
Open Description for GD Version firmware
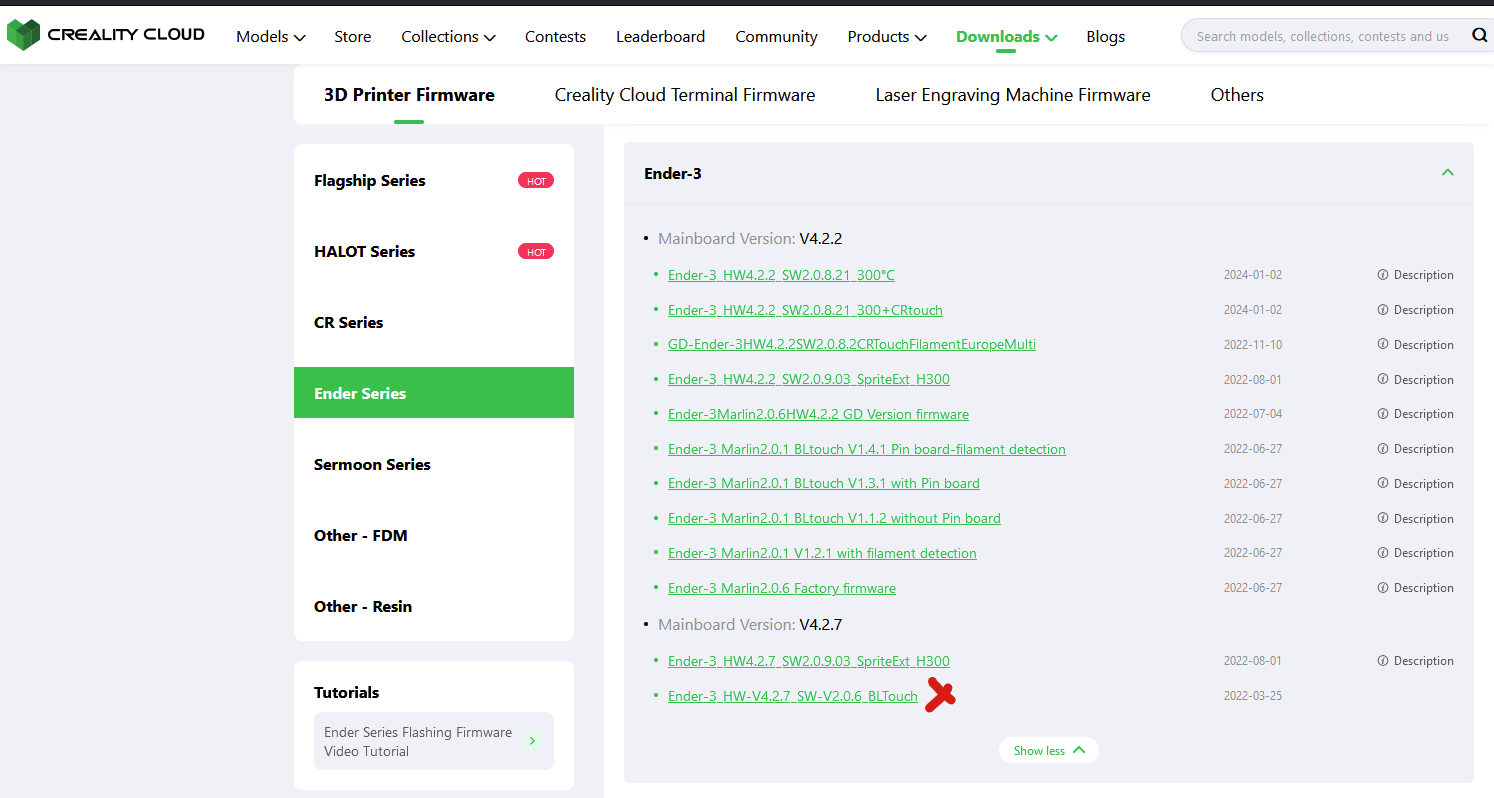1416,414
